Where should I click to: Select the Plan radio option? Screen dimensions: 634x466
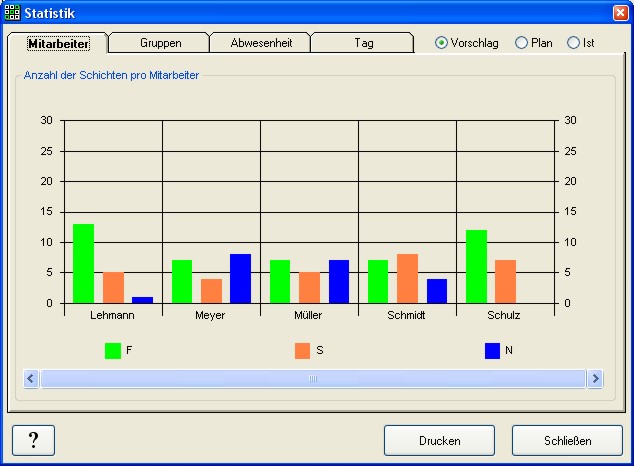pos(521,43)
